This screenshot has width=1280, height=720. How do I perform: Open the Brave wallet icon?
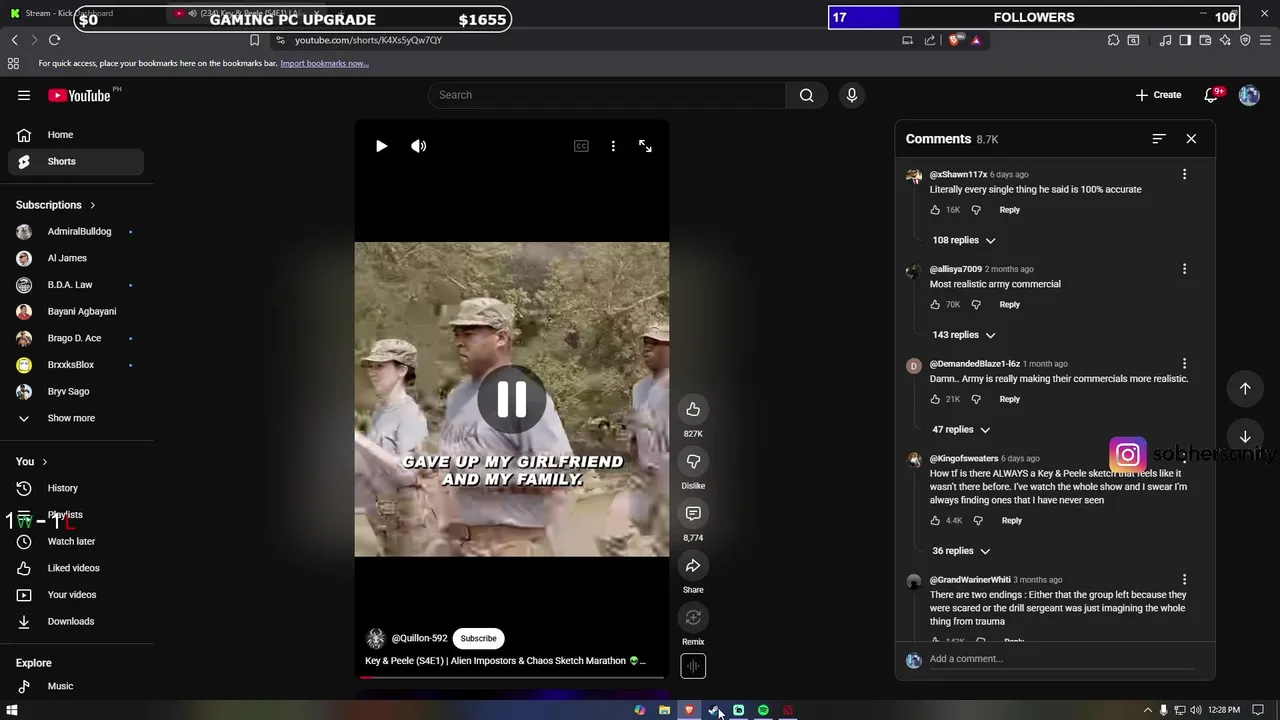point(1205,40)
